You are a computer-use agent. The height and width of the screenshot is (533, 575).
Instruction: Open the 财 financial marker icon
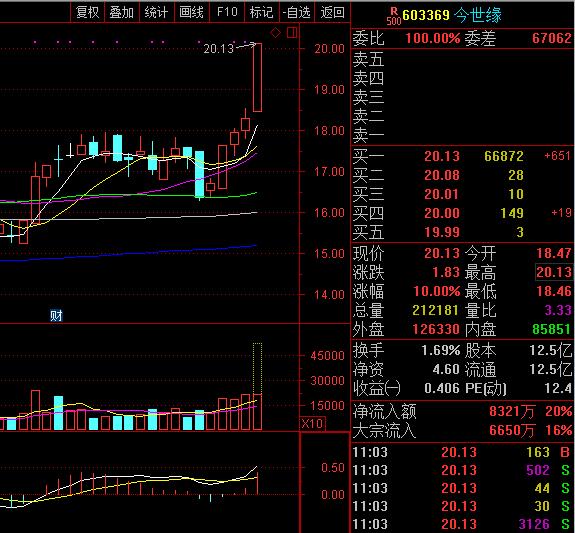(x=56, y=315)
